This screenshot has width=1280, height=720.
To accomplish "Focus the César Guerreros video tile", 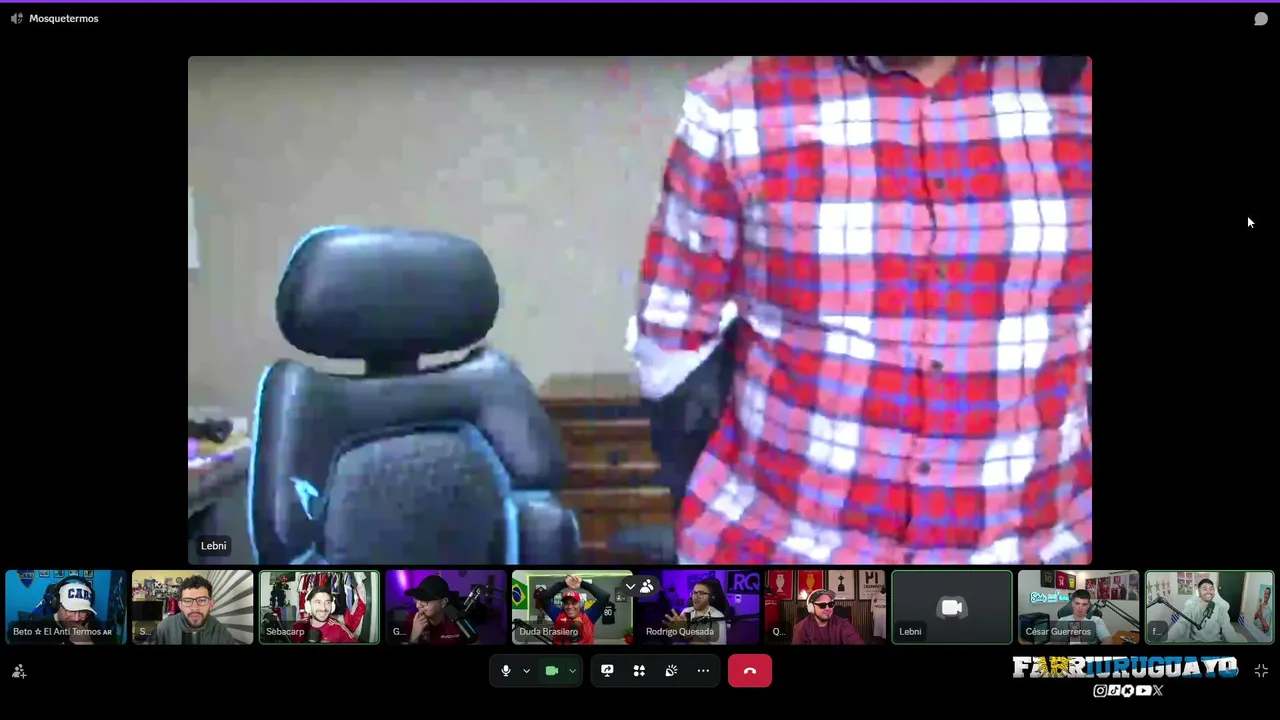I will (1078, 607).
